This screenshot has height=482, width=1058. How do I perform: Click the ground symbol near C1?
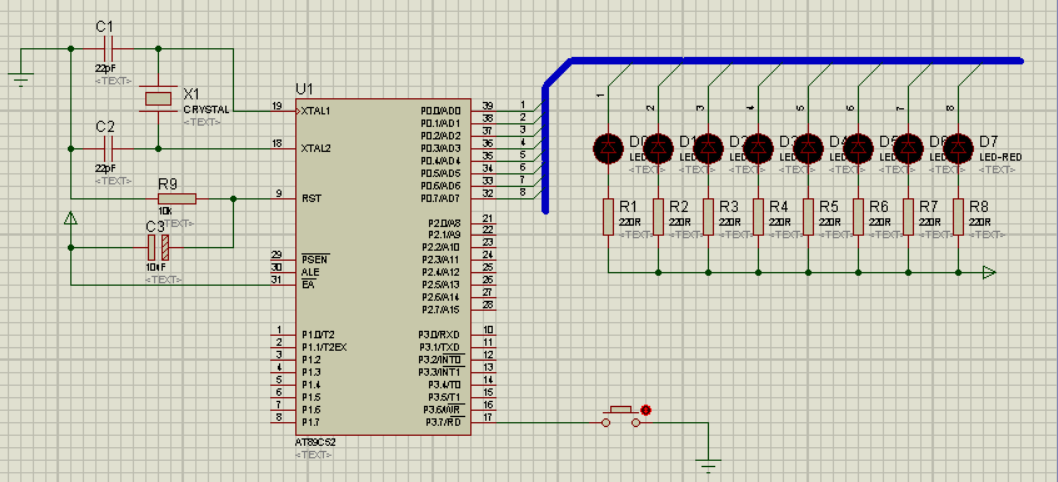tap(21, 81)
